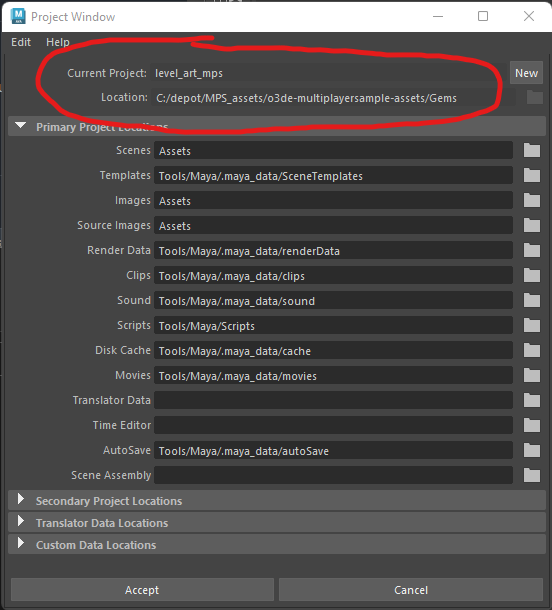
Task: Cancel the Project Window dialog
Action: tap(411, 590)
